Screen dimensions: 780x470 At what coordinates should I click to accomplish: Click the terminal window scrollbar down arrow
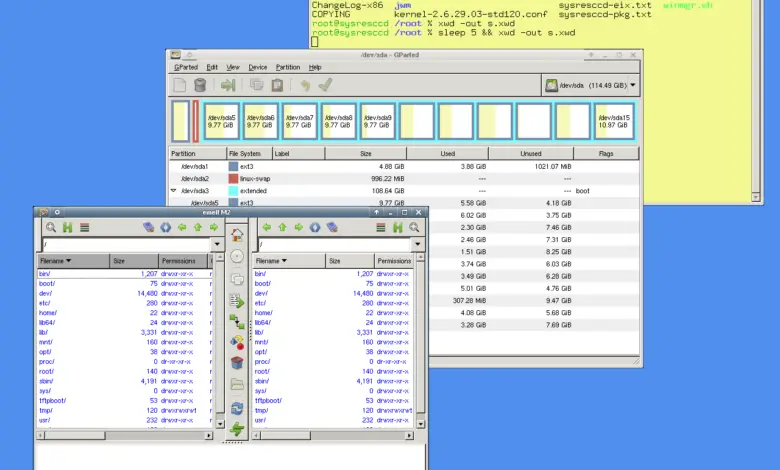click(756, 197)
